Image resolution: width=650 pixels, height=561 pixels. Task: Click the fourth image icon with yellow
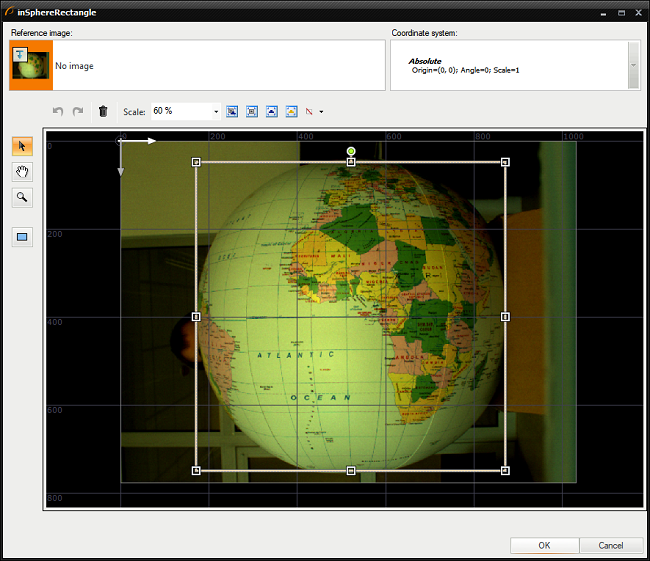point(291,111)
